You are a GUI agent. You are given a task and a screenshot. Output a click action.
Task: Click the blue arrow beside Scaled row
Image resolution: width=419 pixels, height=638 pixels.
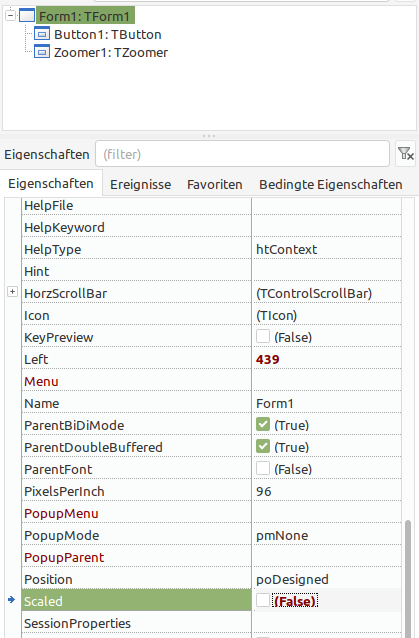click(11, 599)
